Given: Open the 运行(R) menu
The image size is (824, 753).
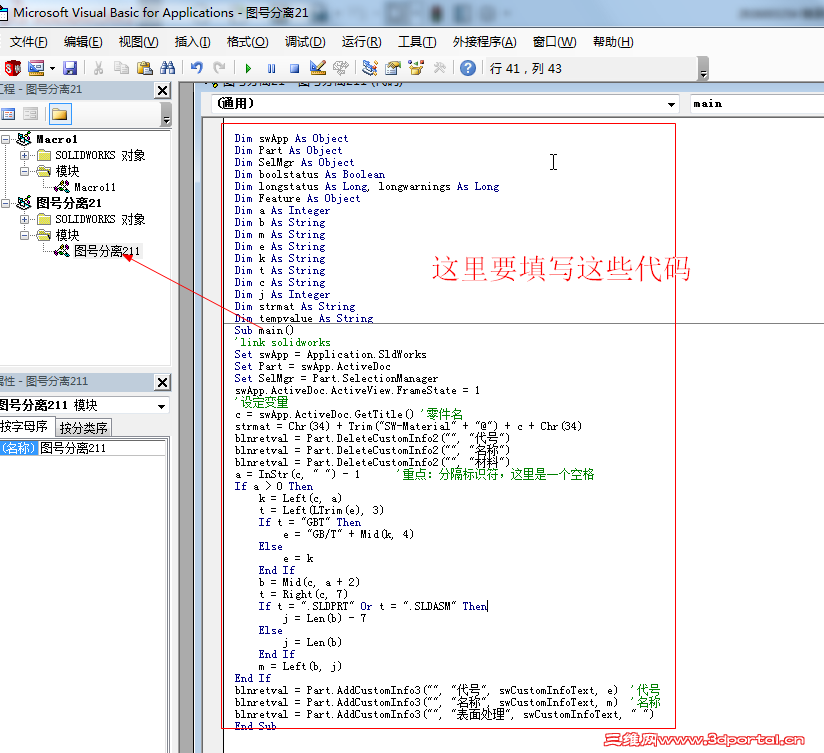Looking at the screenshot, I should (x=362, y=42).
